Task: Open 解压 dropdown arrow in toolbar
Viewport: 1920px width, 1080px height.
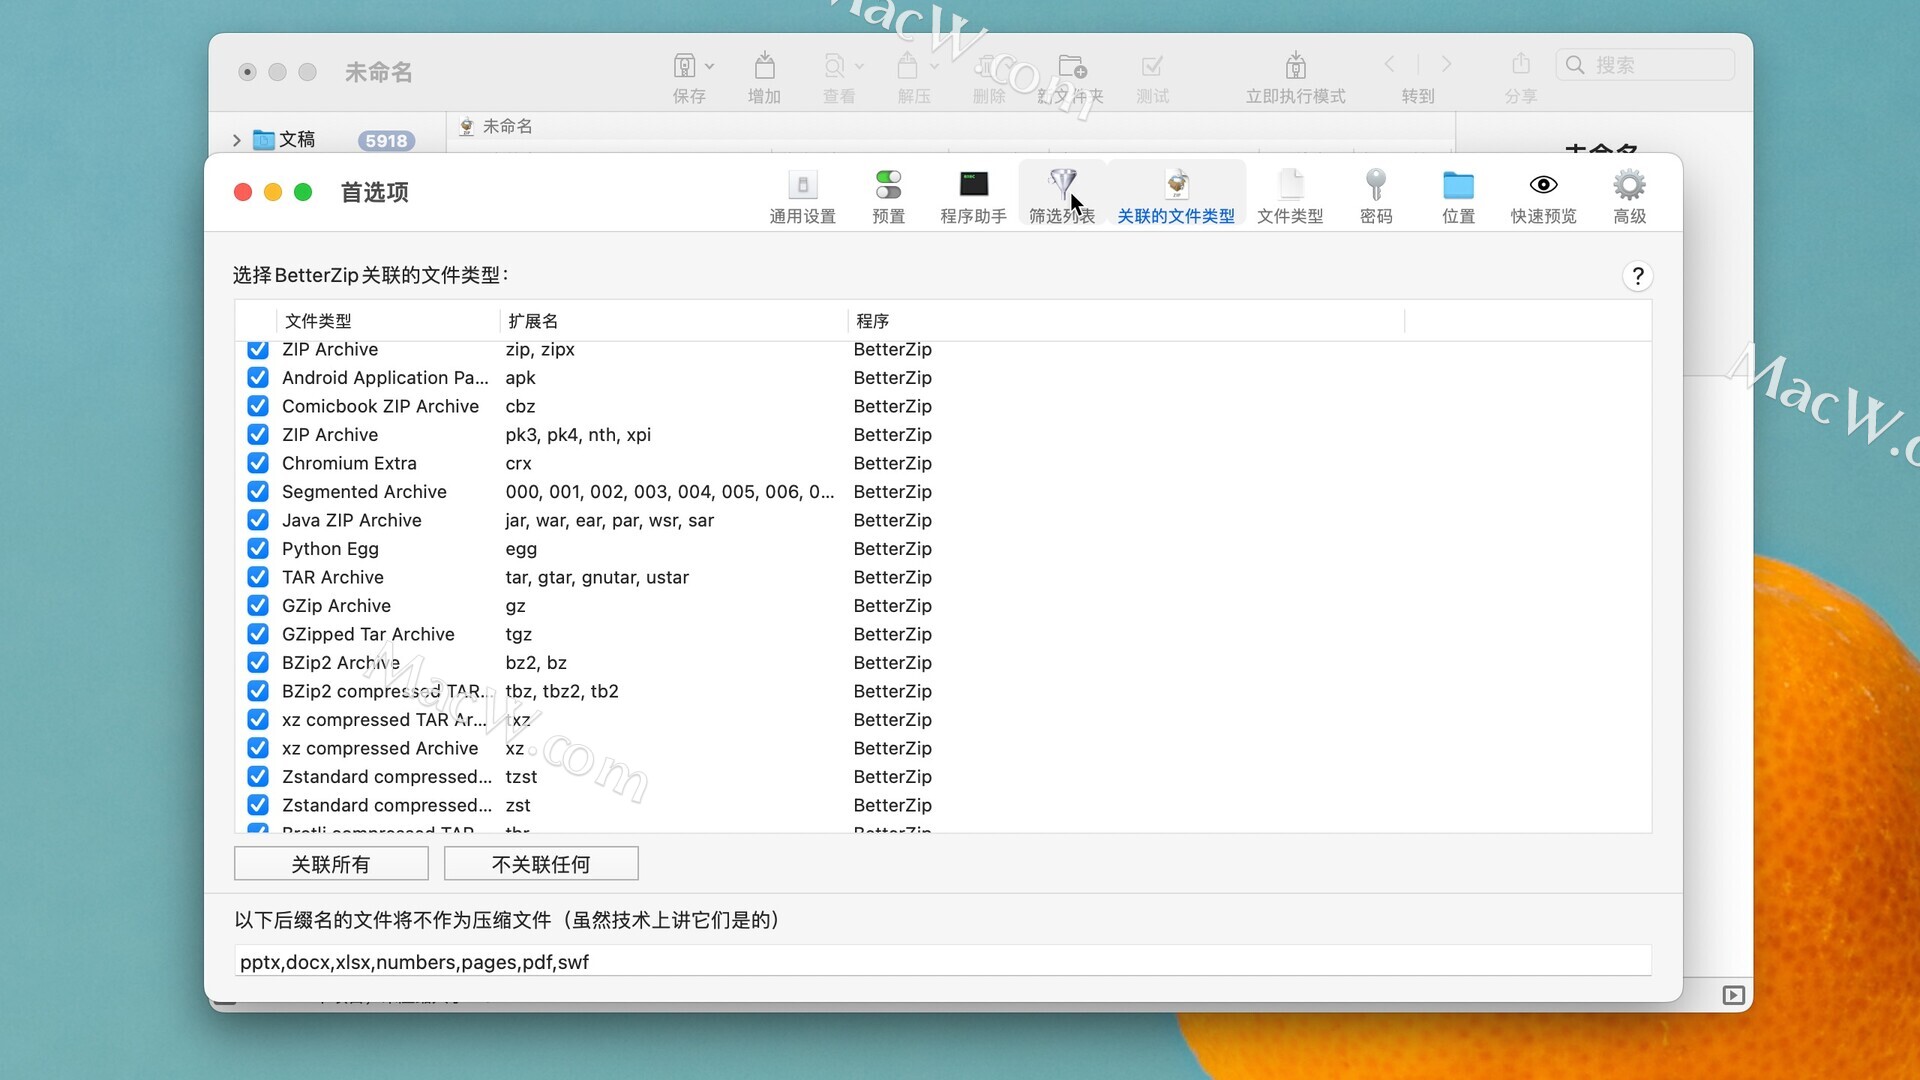Action: pyautogui.click(x=934, y=67)
